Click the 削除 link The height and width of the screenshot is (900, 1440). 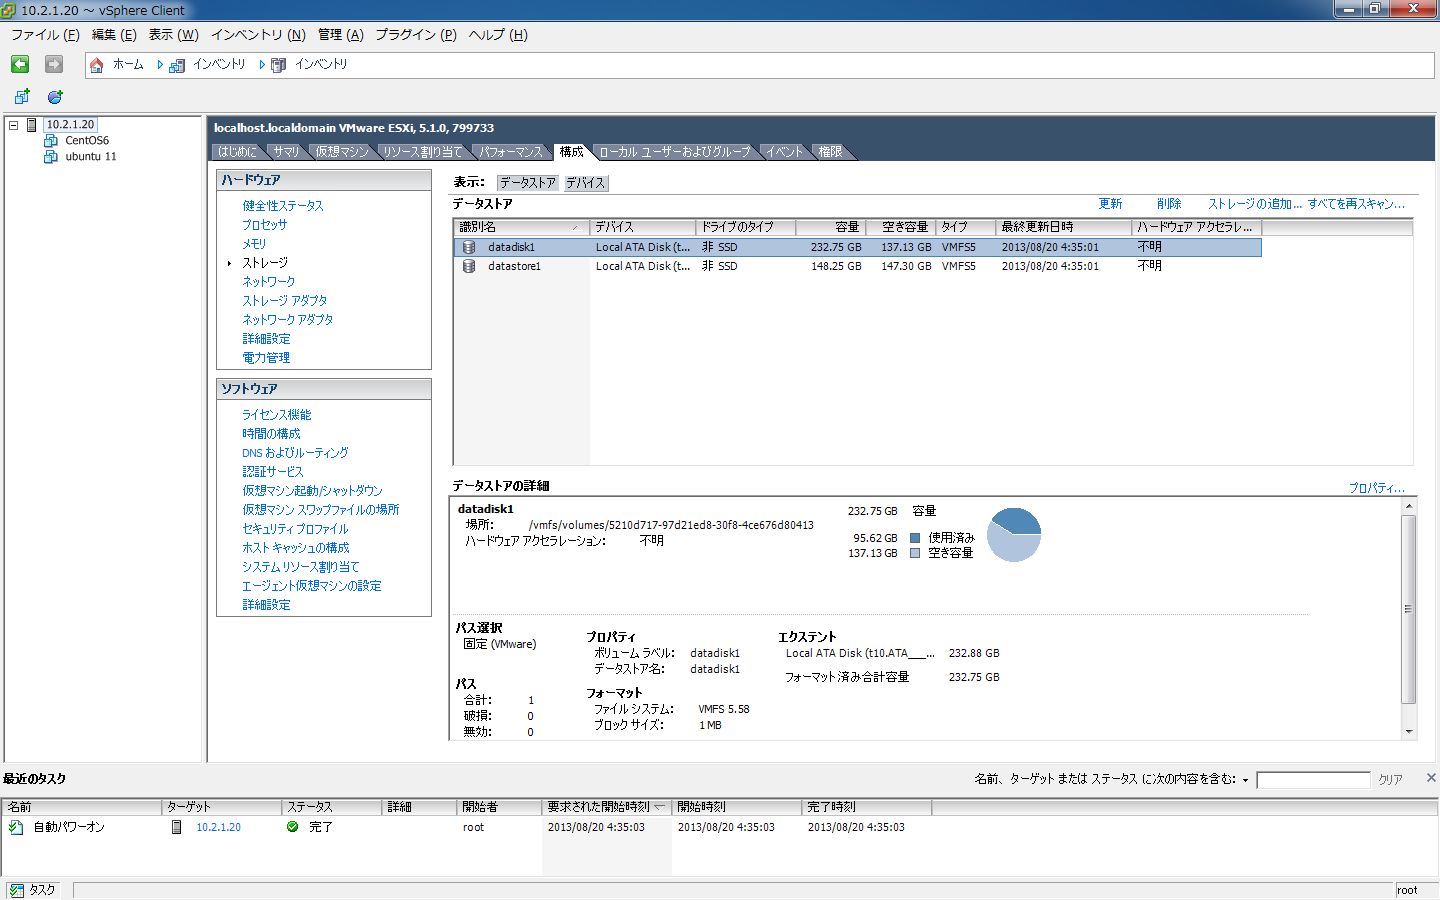click(1169, 204)
